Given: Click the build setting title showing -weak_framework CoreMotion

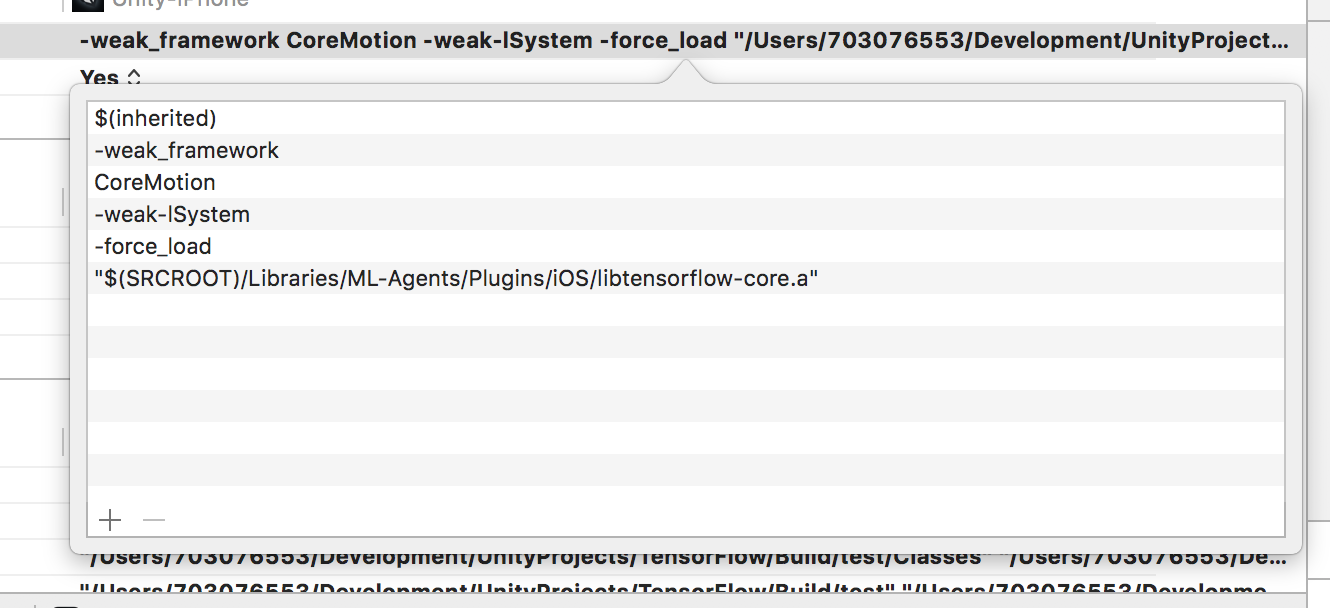Looking at the screenshot, I should 400,42.
